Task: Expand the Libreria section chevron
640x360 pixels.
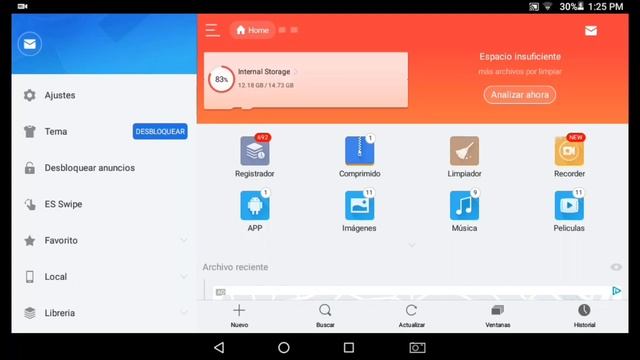Action: click(x=184, y=313)
